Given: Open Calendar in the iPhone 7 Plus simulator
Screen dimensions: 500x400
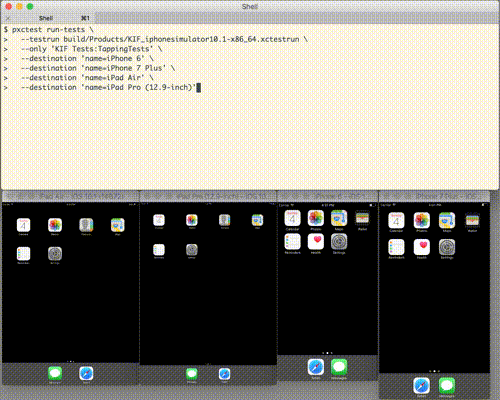Looking at the screenshot, I should click(x=396, y=220).
